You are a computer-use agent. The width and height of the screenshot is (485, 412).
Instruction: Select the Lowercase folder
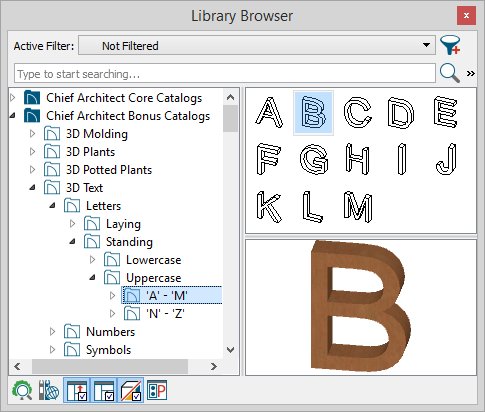153,260
